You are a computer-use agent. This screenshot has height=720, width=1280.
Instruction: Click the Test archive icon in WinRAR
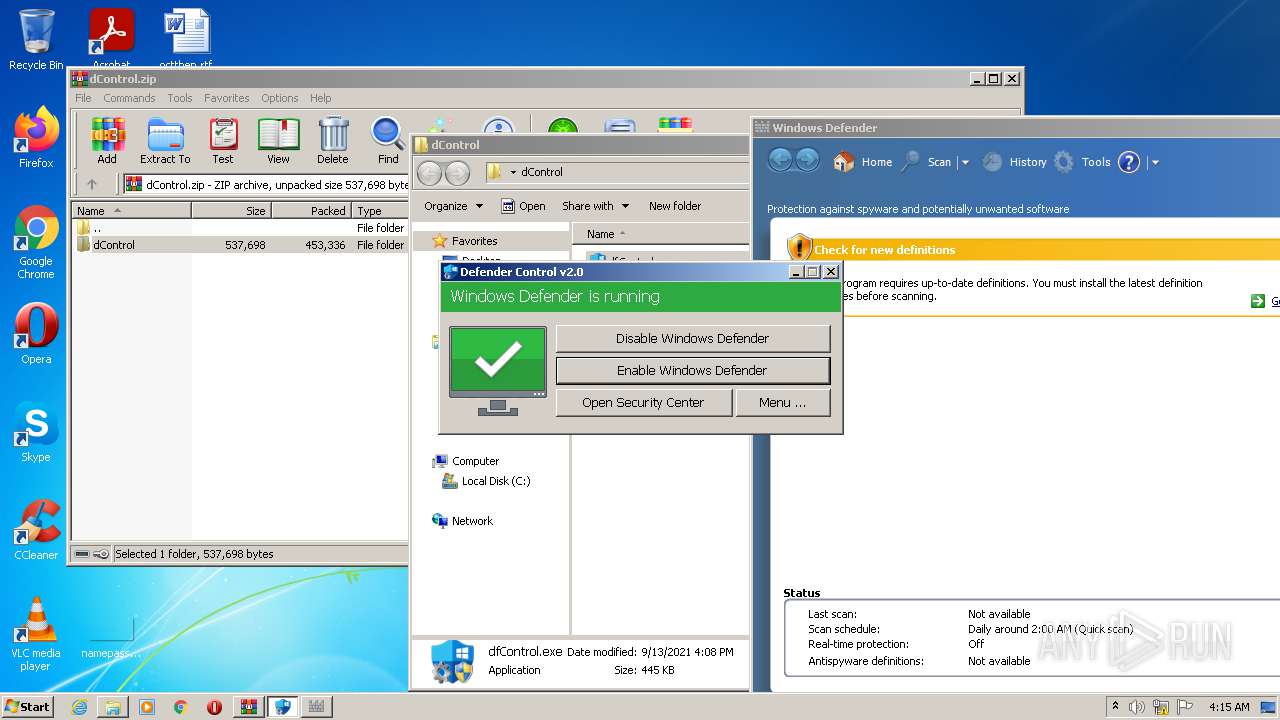pyautogui.click(x=223, y=141)
